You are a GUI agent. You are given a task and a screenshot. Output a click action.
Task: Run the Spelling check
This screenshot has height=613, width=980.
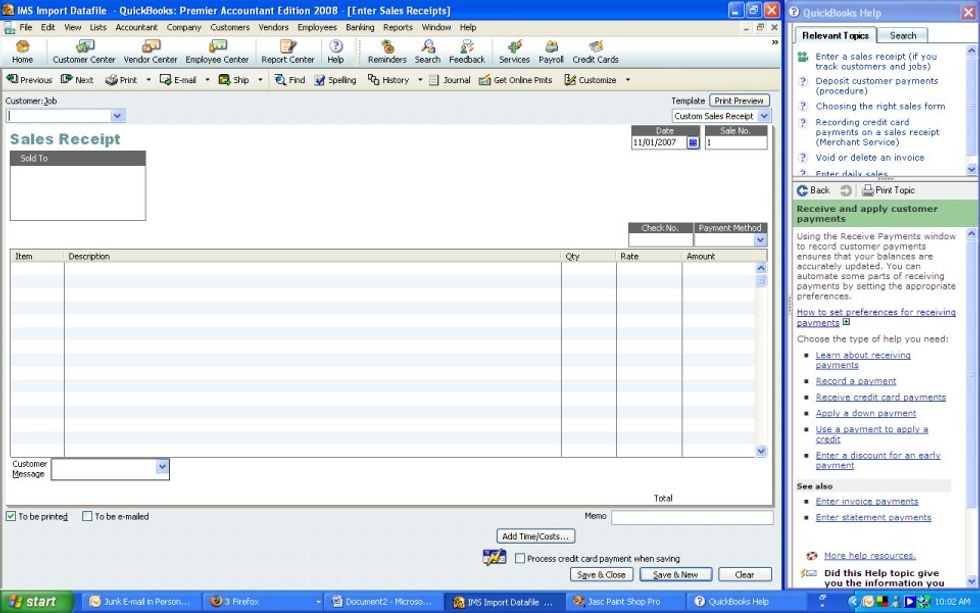(335, 80)
